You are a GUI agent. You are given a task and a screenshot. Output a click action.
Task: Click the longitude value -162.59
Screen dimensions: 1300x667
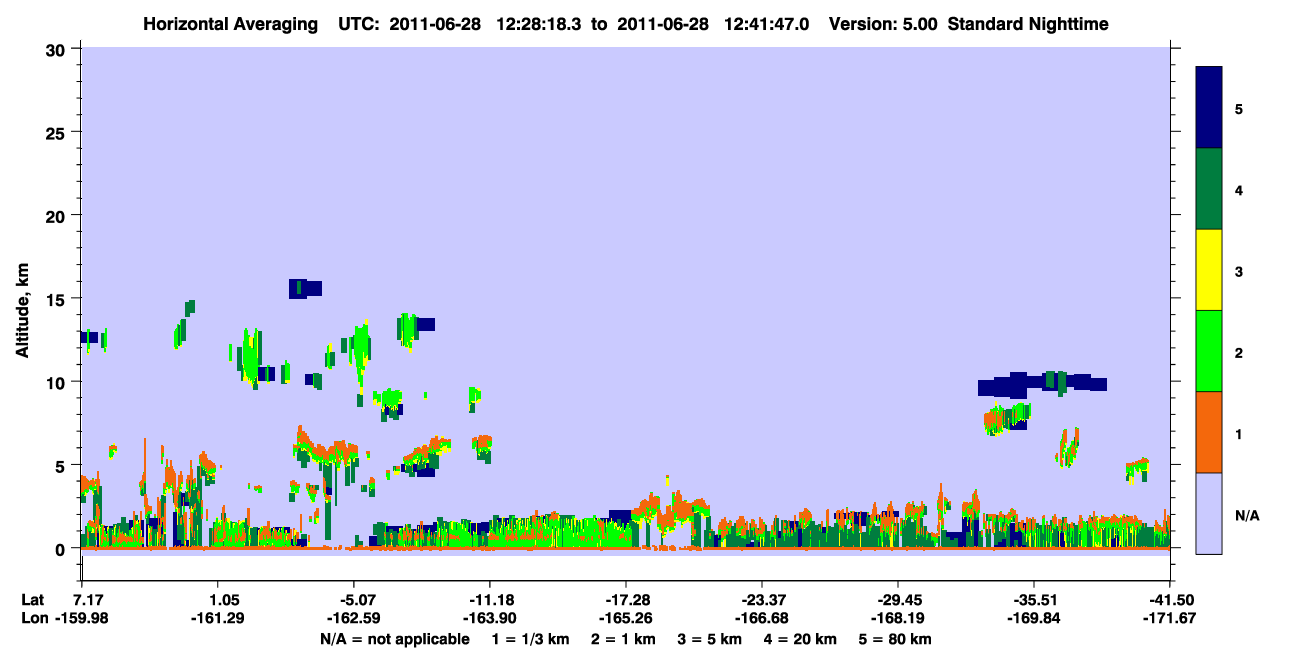(353, 619)
